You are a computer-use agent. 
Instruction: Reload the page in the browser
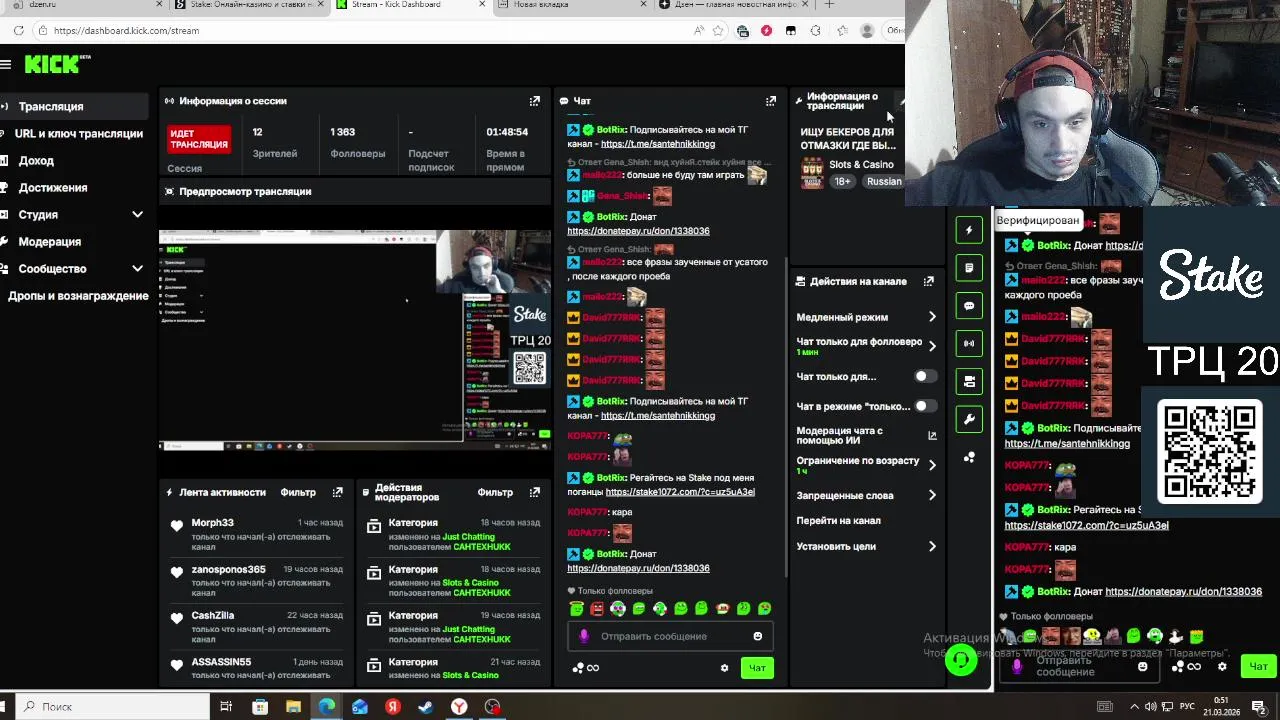click(x=19, y=31)
